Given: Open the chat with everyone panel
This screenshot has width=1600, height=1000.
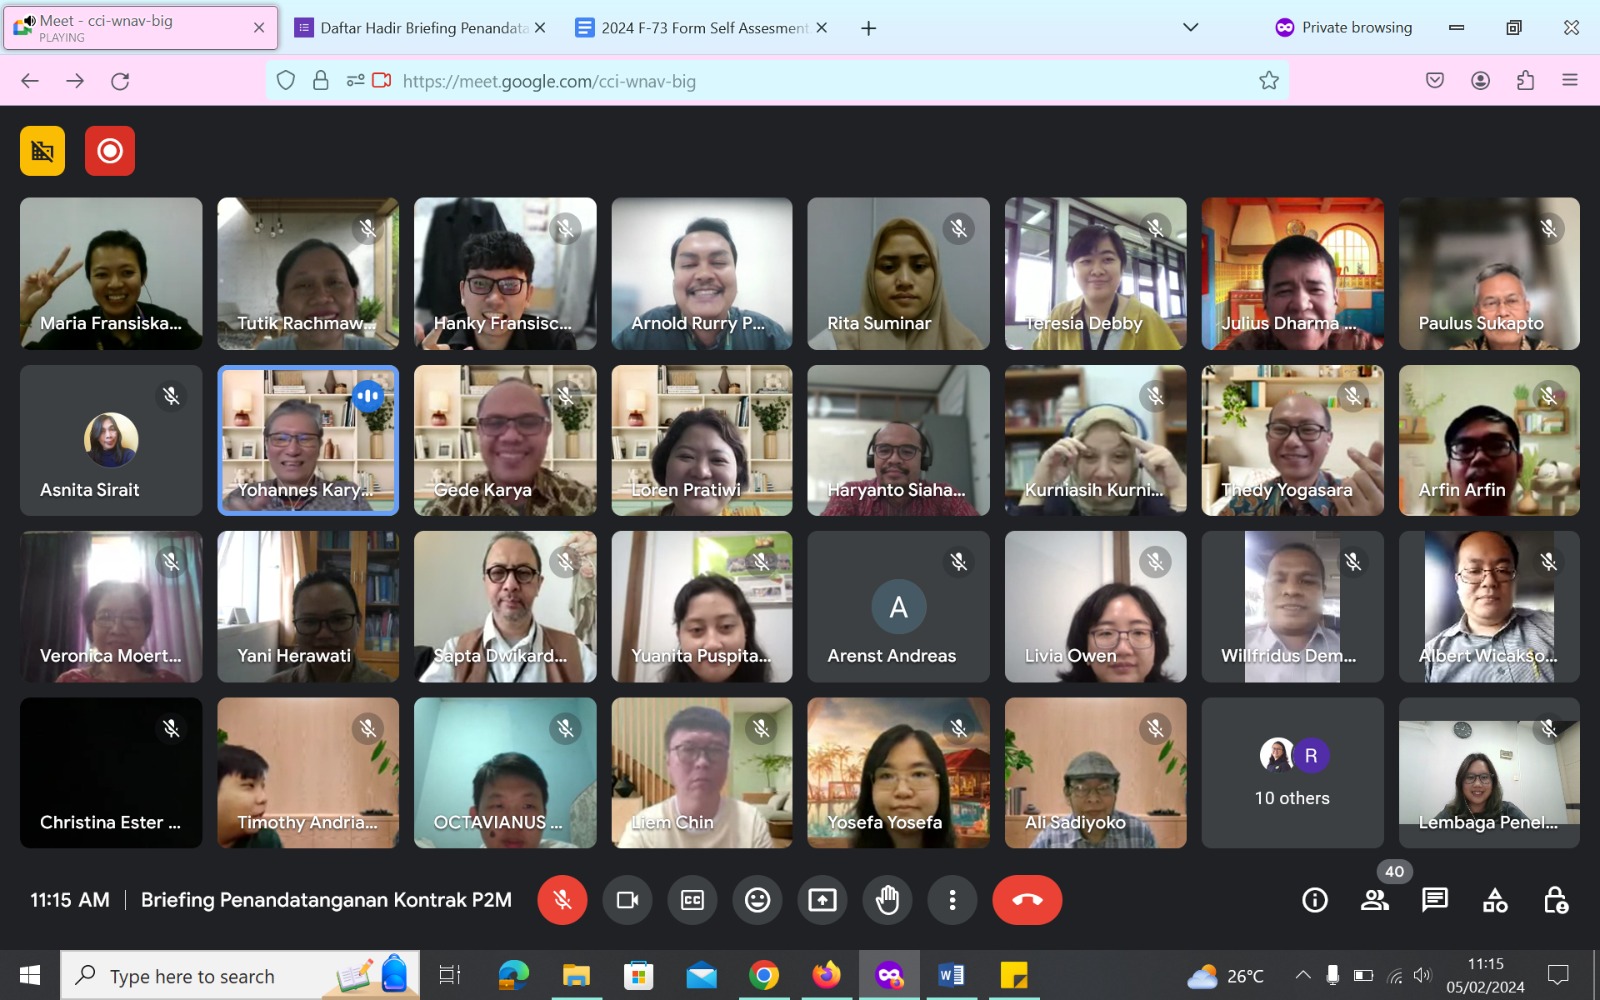Looking at the screenshot, I should coord(1435,900).
